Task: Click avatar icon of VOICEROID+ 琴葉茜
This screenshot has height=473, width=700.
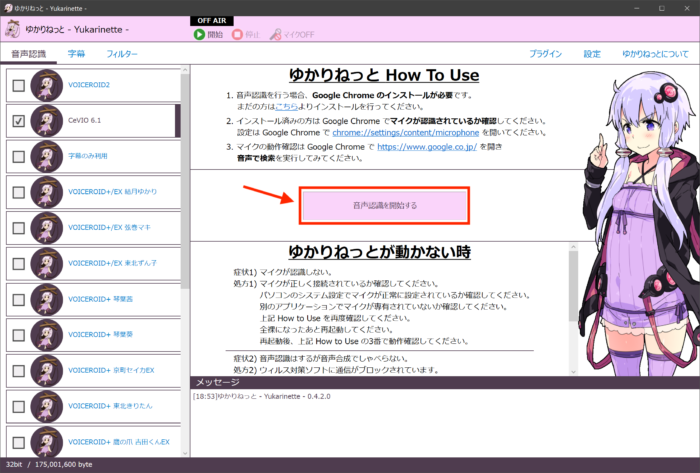Action: pyautogui.click(x=47, y=299)
